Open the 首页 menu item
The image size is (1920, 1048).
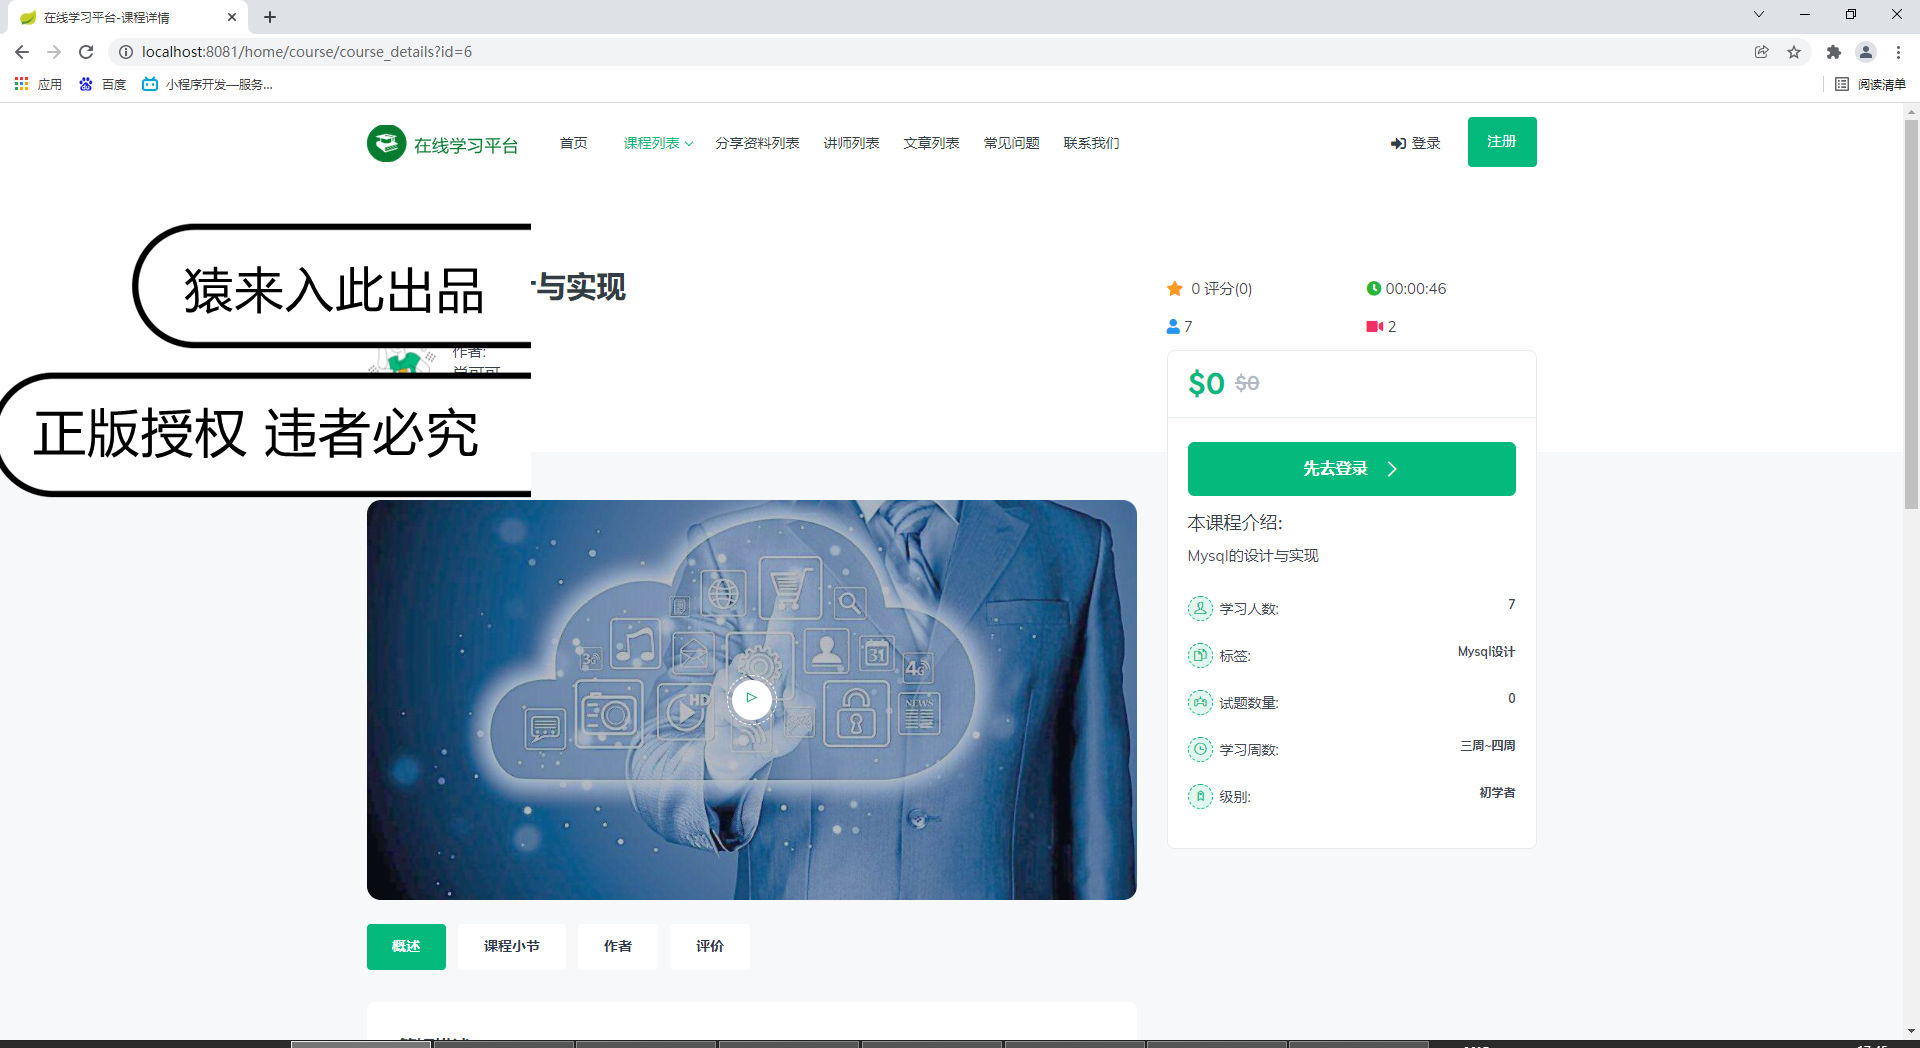click(x=573, y=143)
